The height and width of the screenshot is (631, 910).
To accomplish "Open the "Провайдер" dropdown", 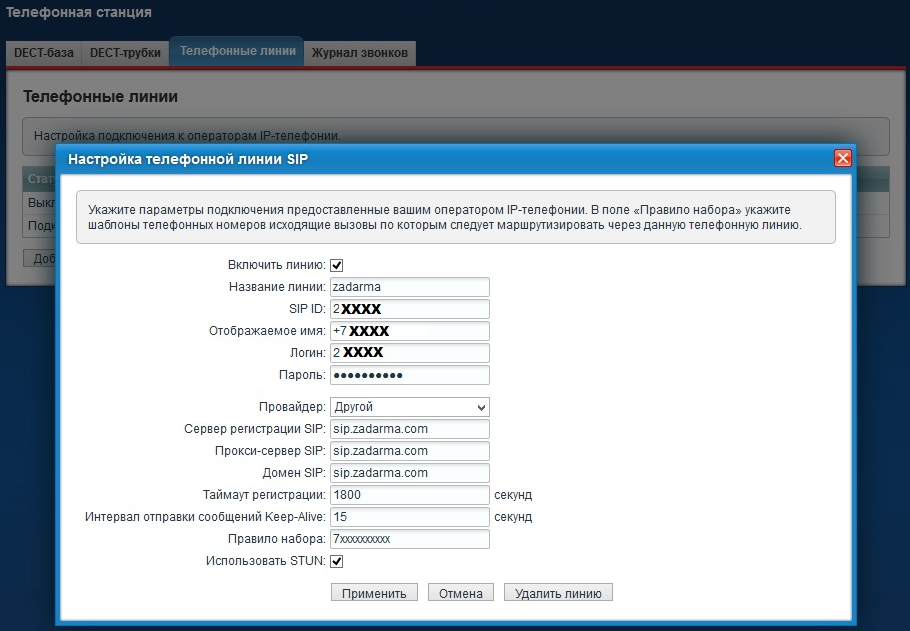I will [409, 407].
